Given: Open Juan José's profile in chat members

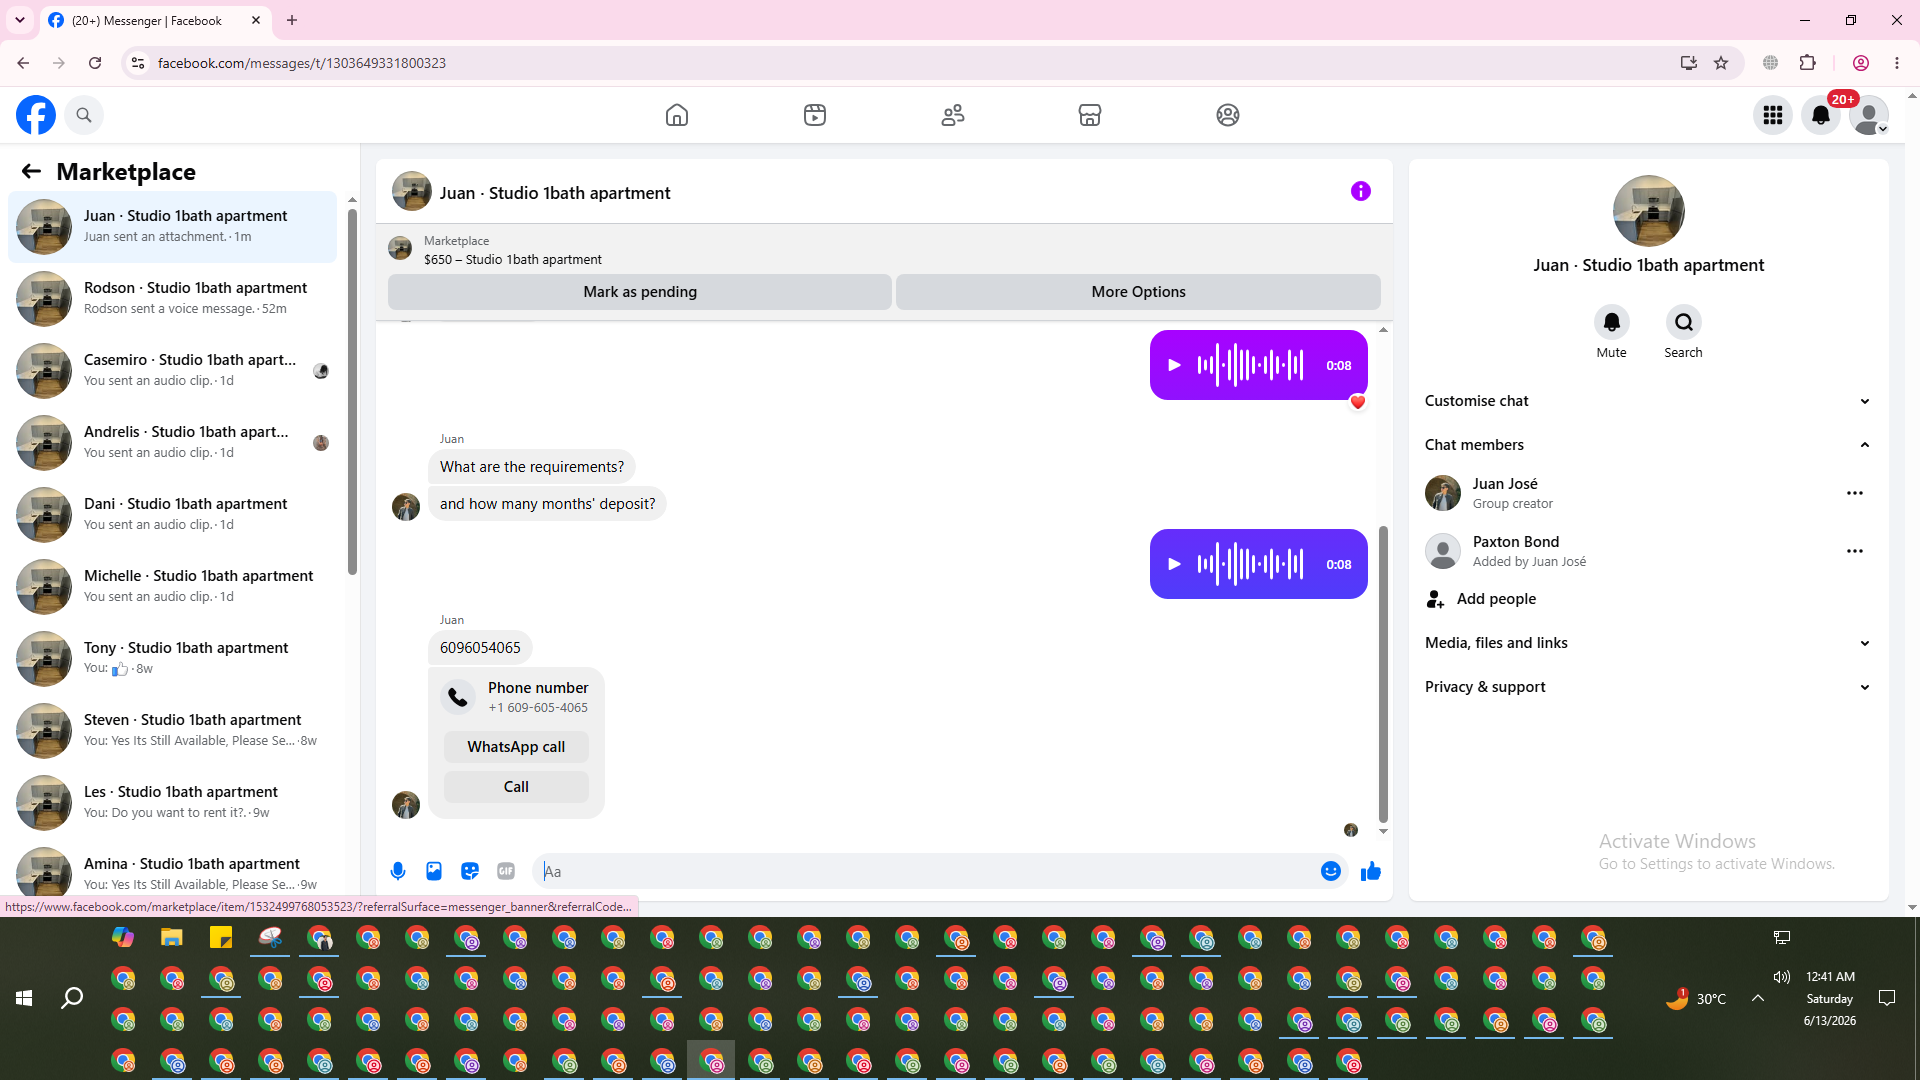Looking at the screenshot, I should (1505, 484).
